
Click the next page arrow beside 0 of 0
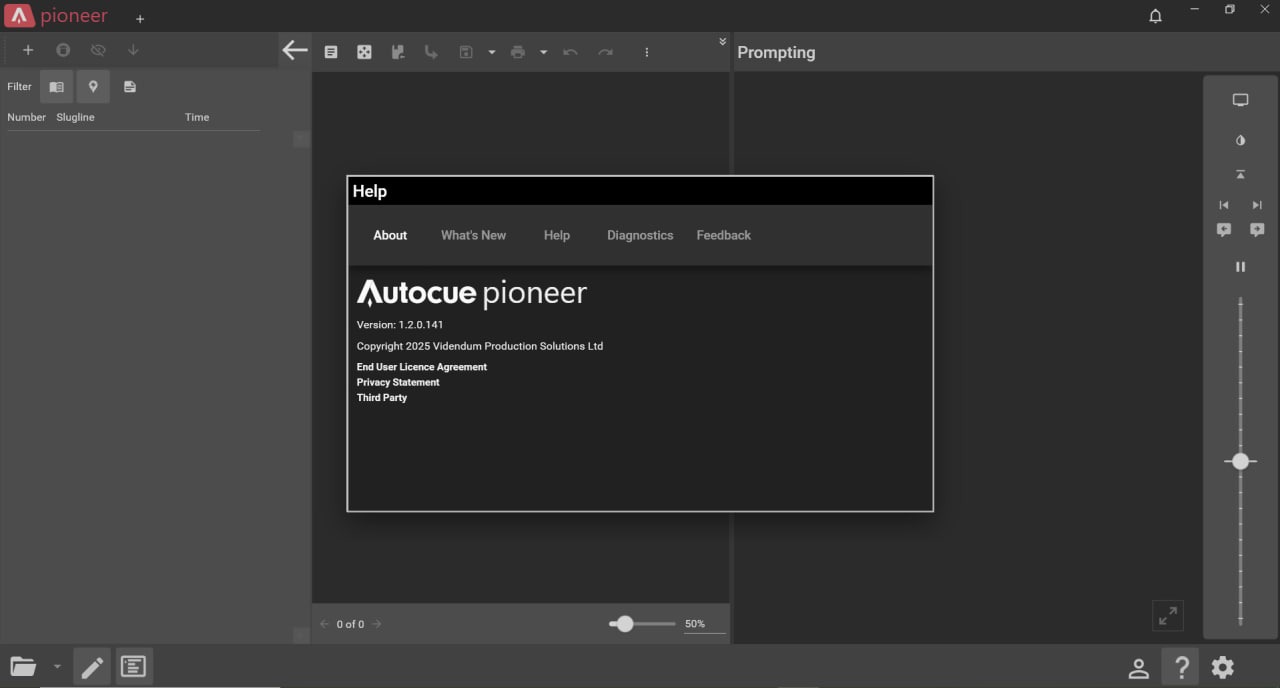click(x=376, y=624)
